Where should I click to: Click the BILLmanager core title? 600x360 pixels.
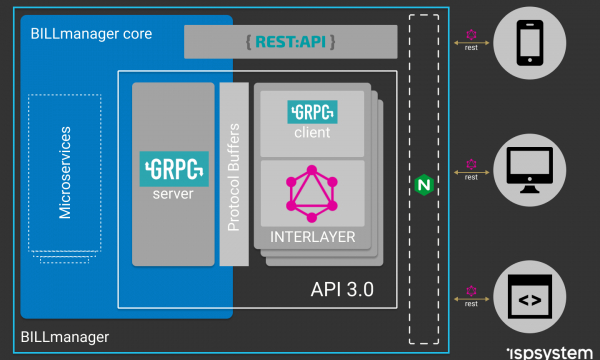(91, 34)
